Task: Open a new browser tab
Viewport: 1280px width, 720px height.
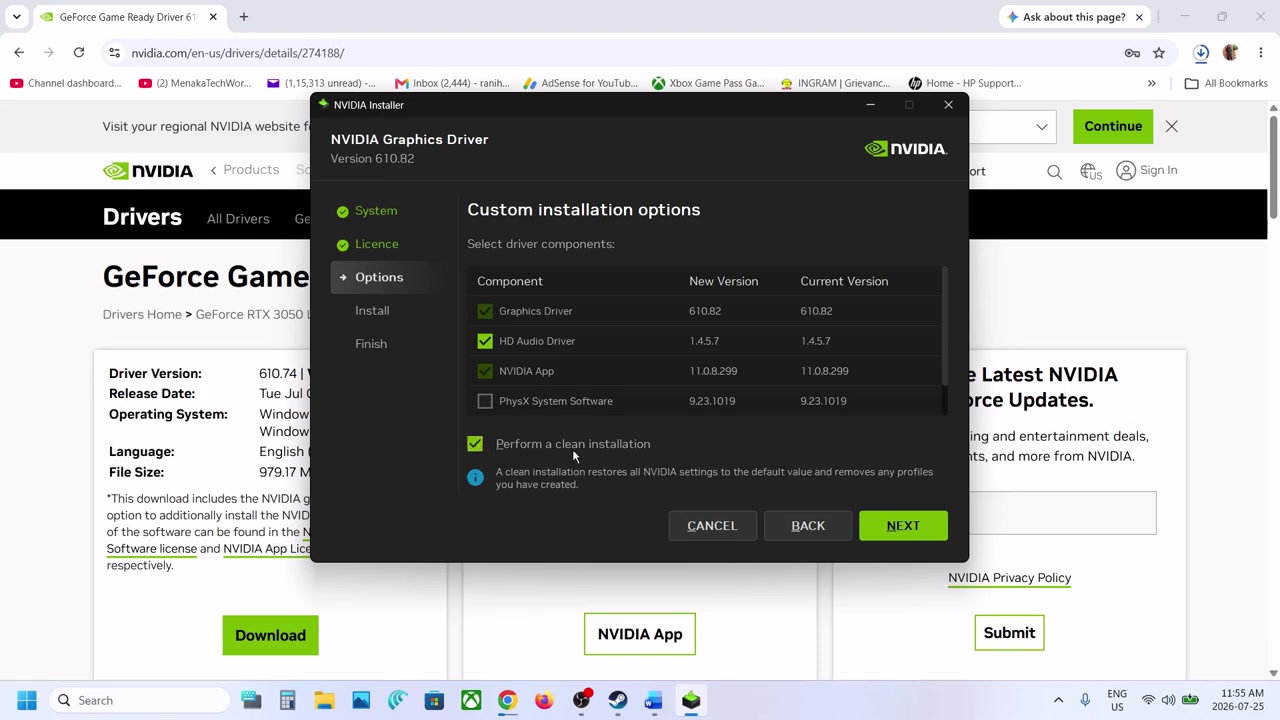Action: pyautogui.click(x=243, y=17)
